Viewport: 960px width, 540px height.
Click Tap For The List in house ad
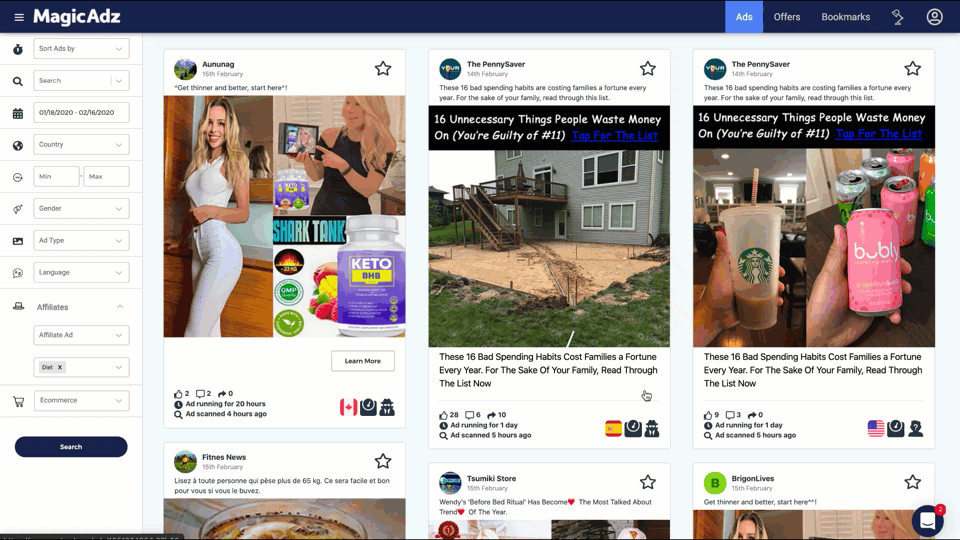point(615,135)
